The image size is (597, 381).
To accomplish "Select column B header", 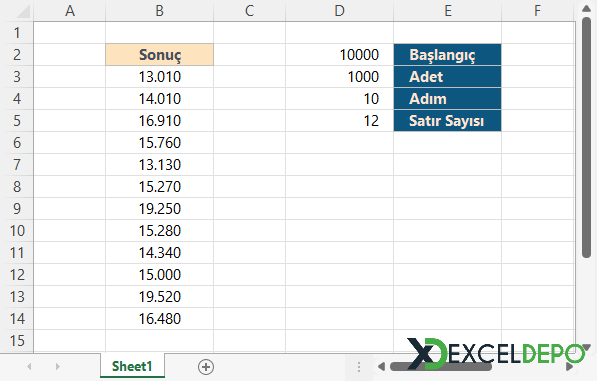I will click(160, 11).
